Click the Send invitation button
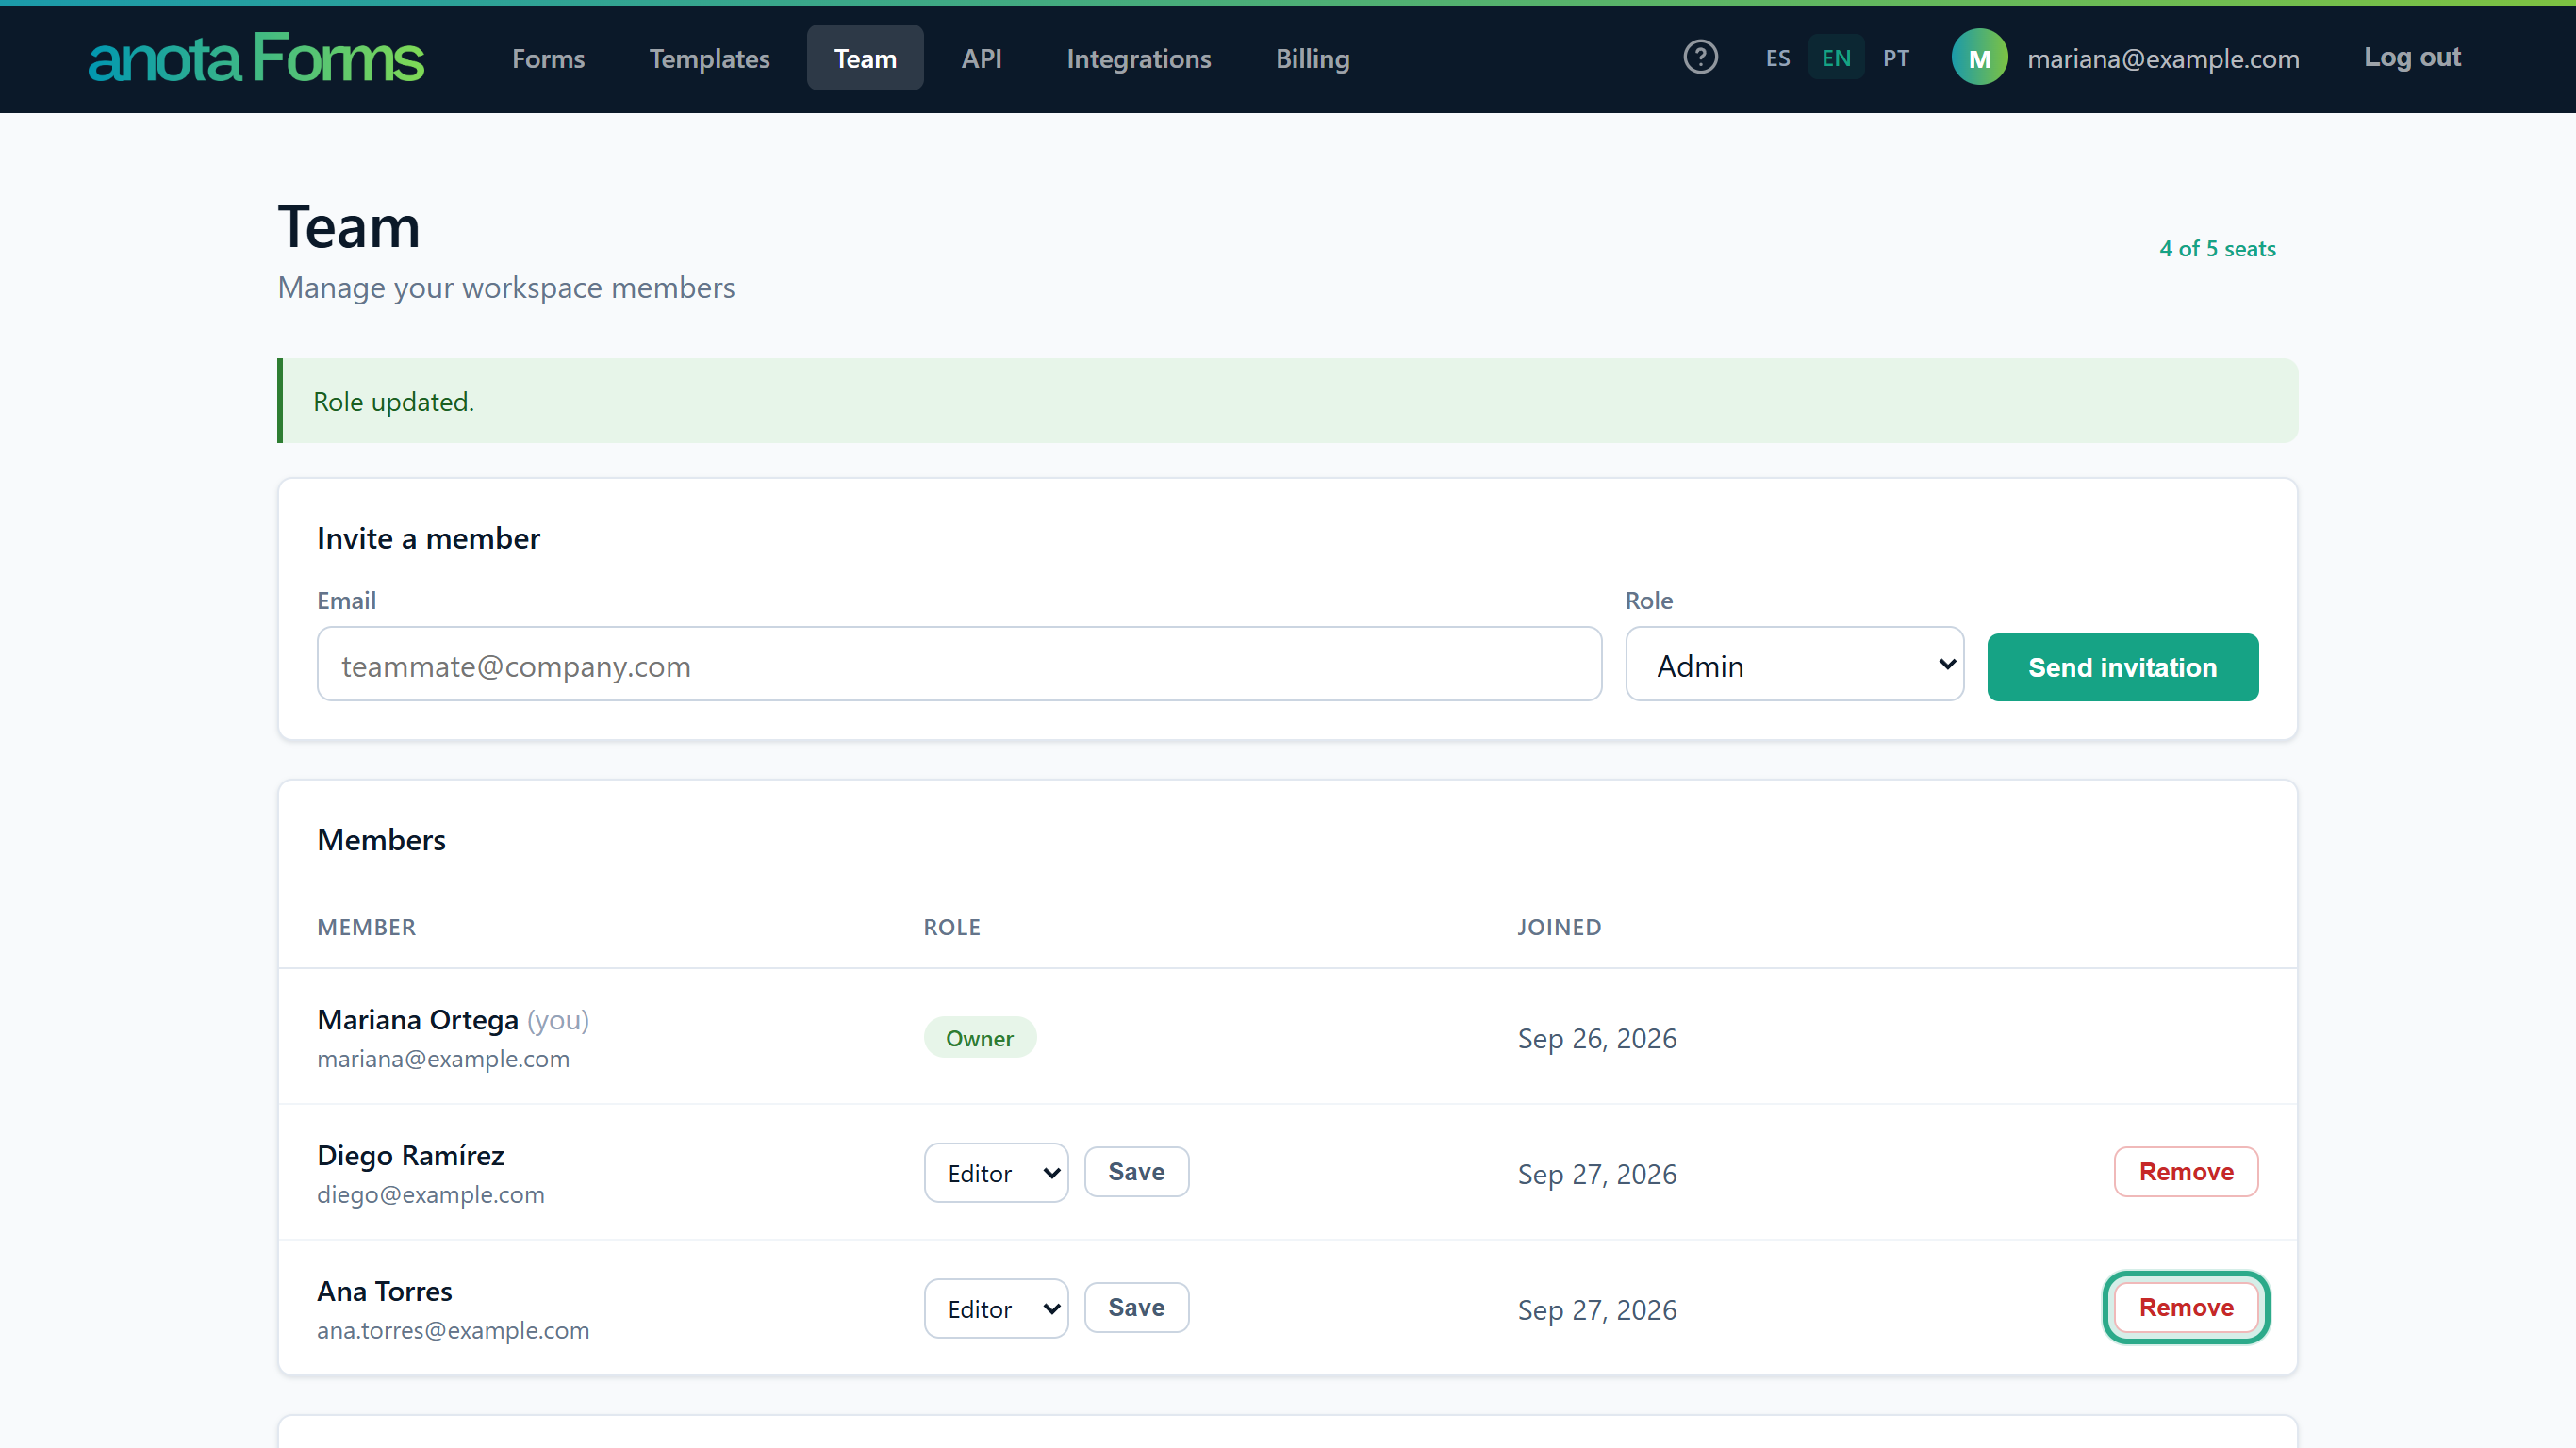This screenshot has width=2576, height=1448. coord(2122,667)
